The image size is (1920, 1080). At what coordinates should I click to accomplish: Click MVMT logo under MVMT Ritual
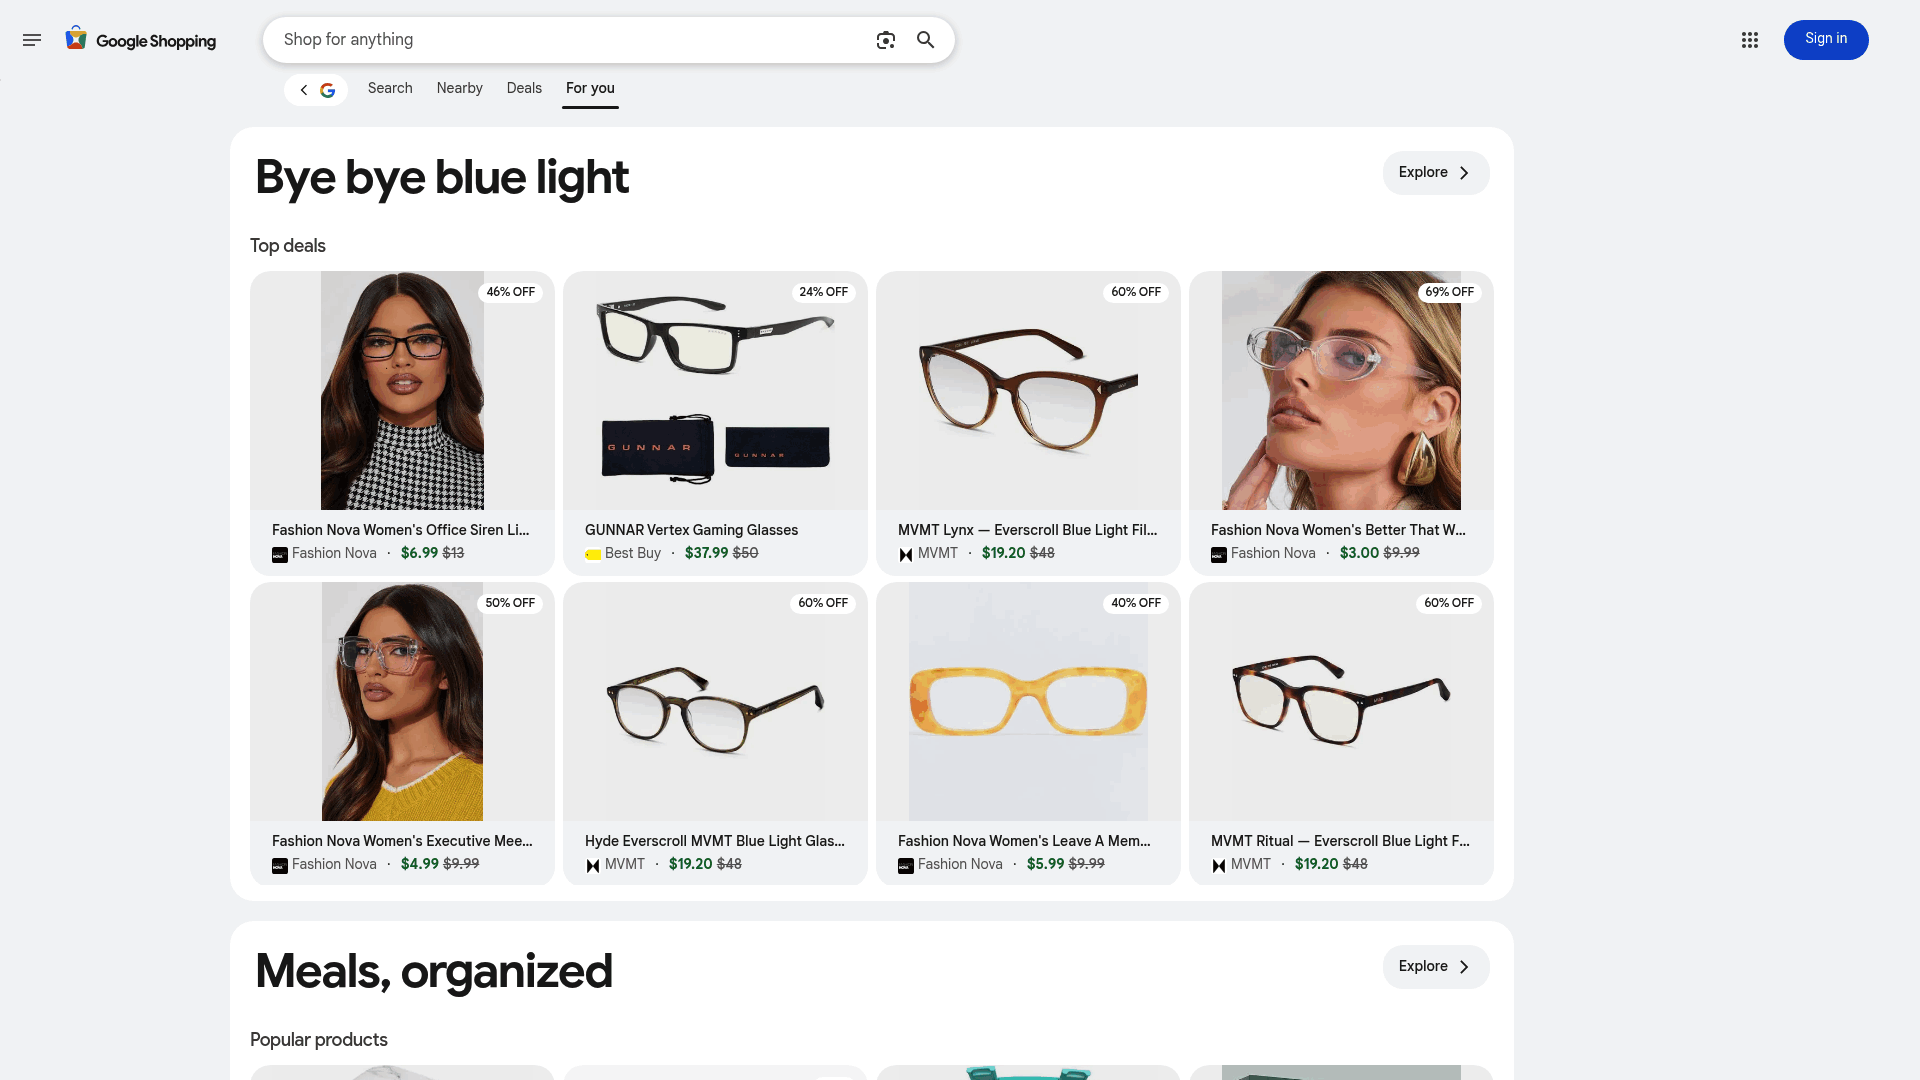point(1219,866)
